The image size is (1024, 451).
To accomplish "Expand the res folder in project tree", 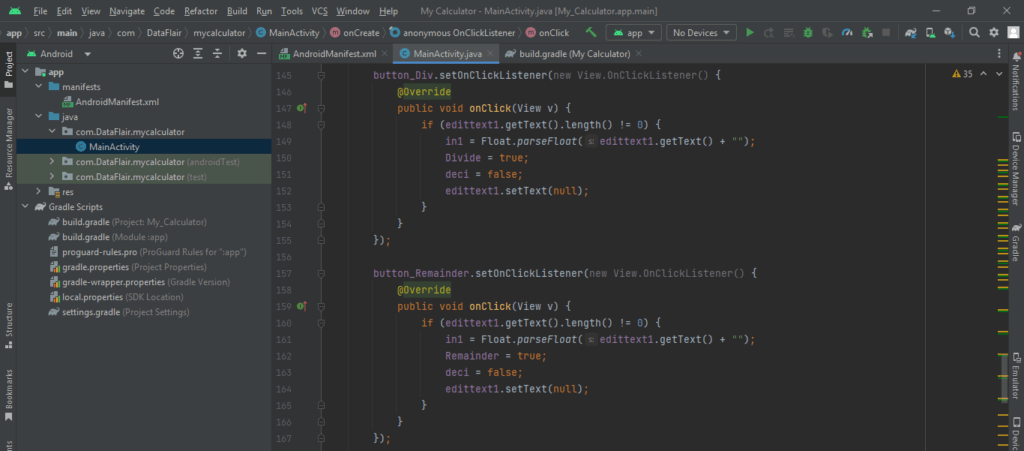I will tap(39, 191).
